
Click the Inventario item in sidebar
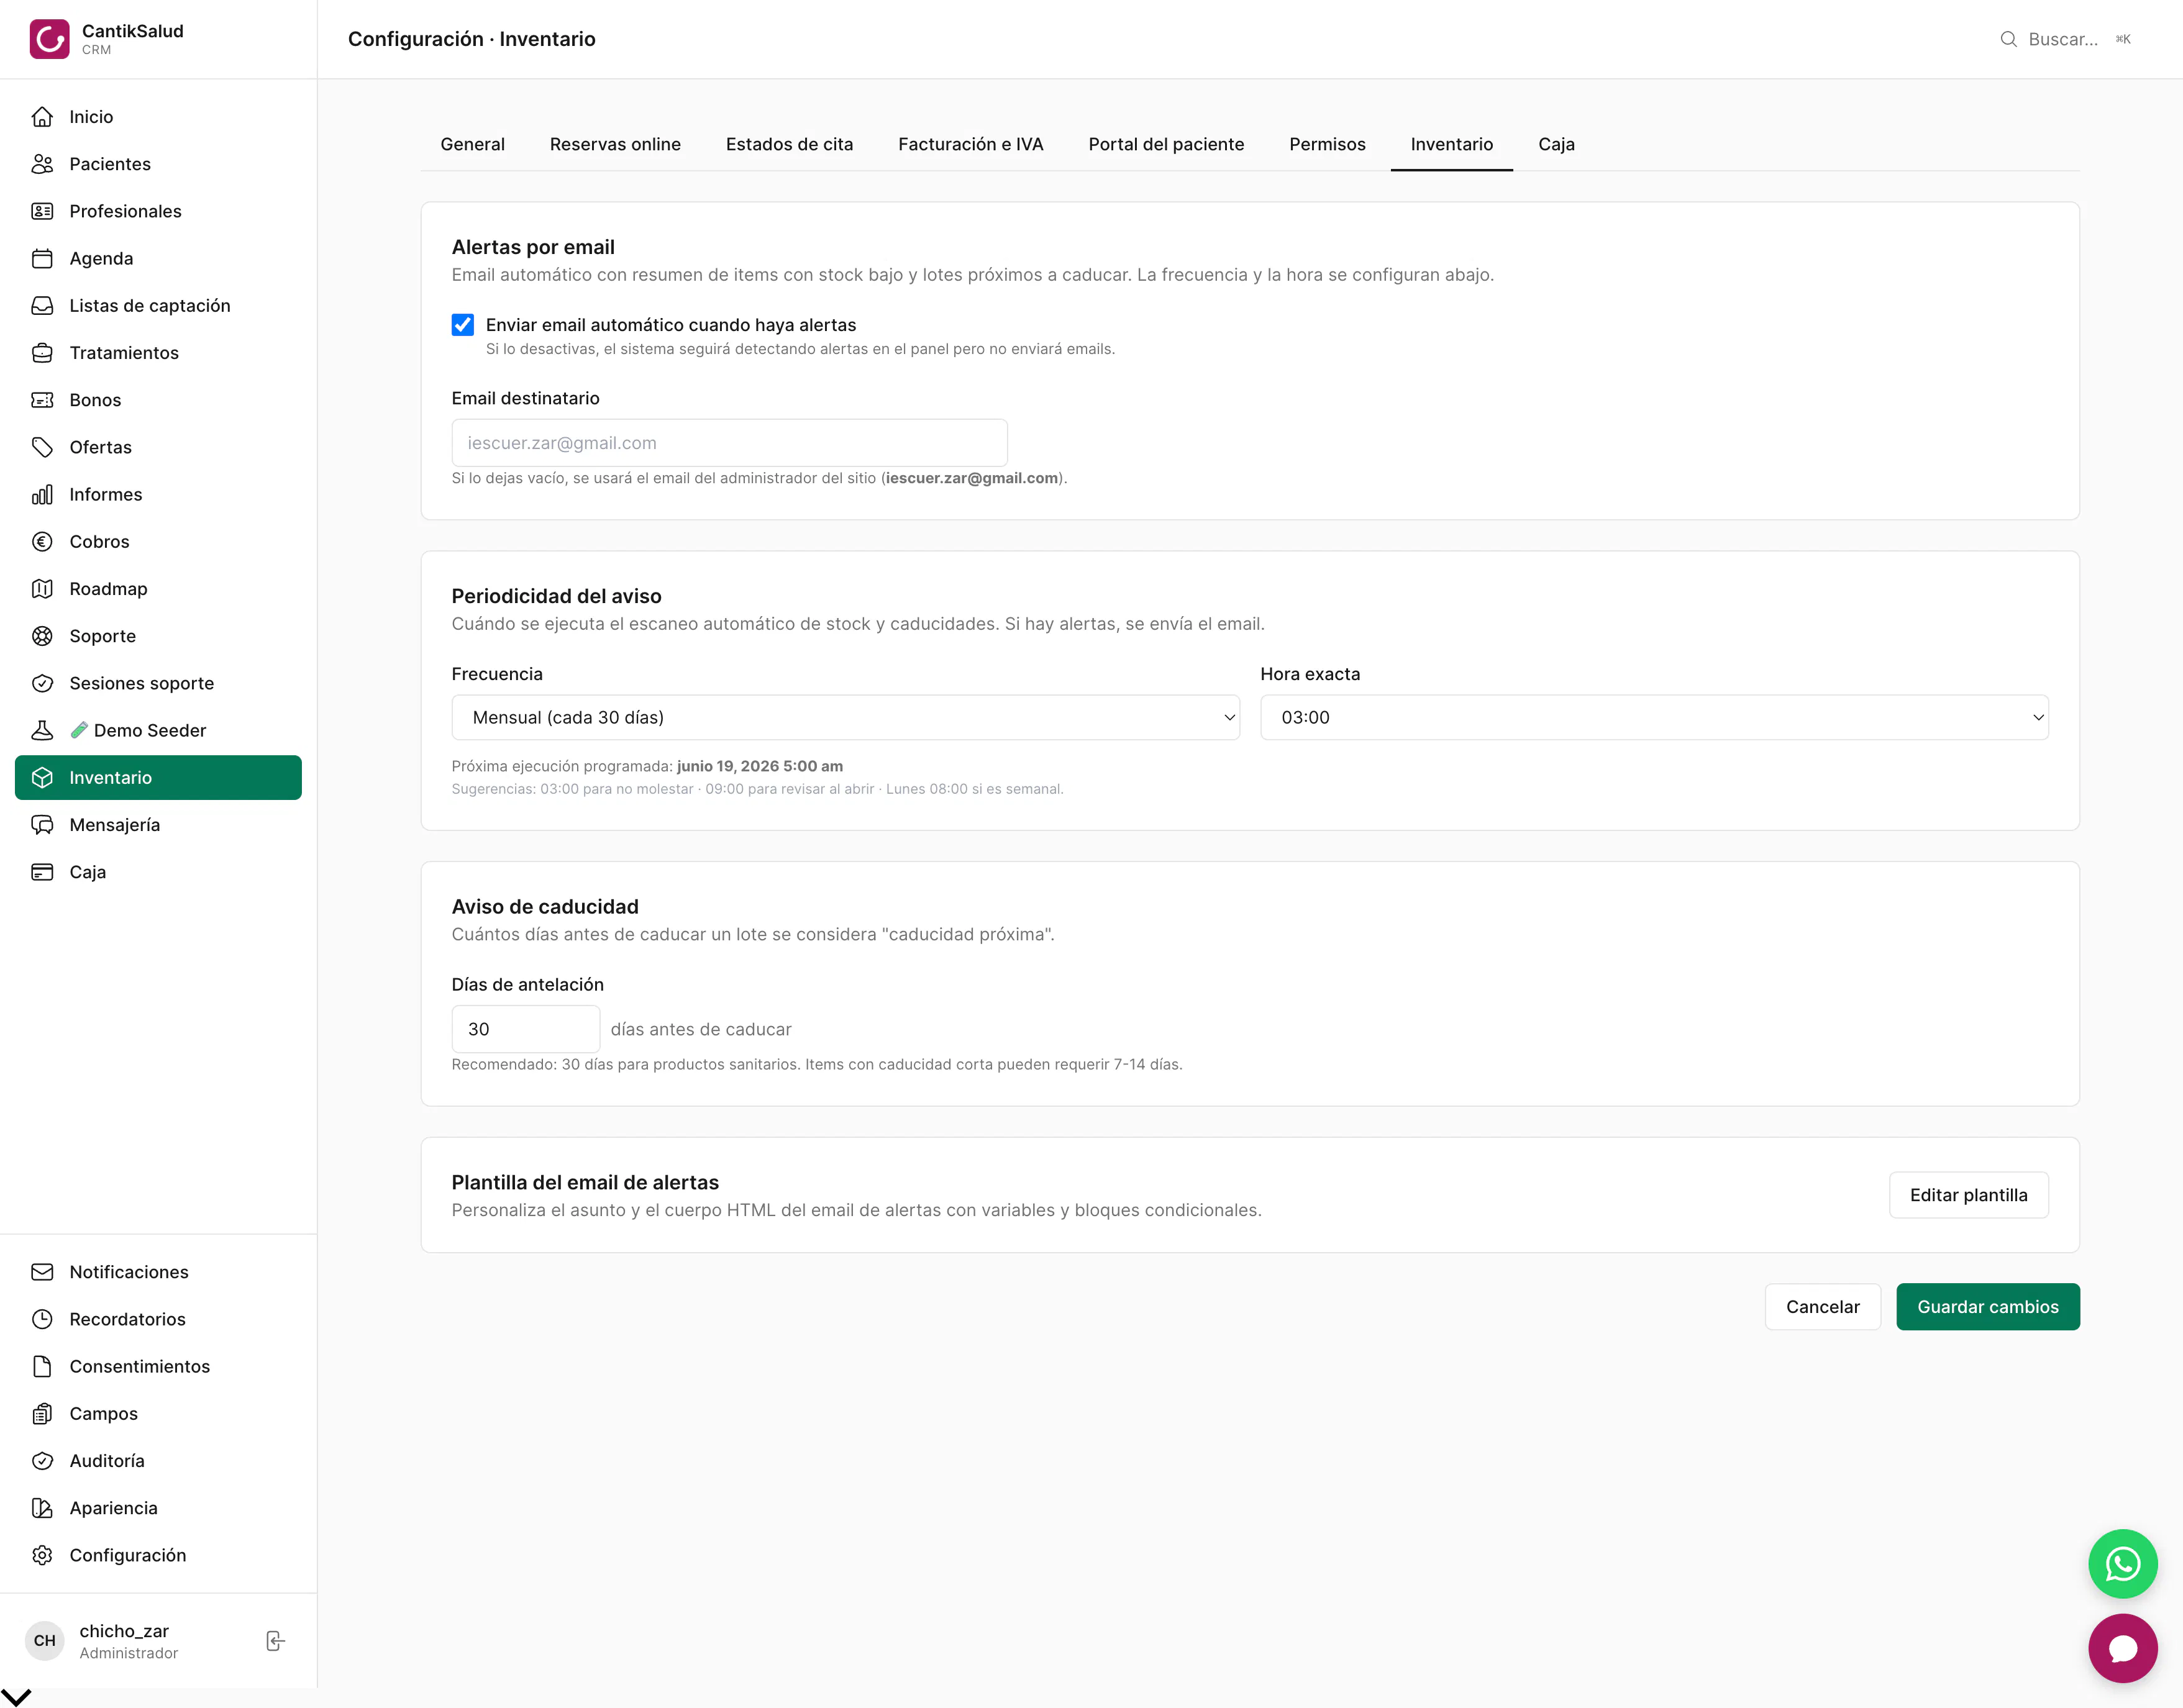click(x=158, y=778)
